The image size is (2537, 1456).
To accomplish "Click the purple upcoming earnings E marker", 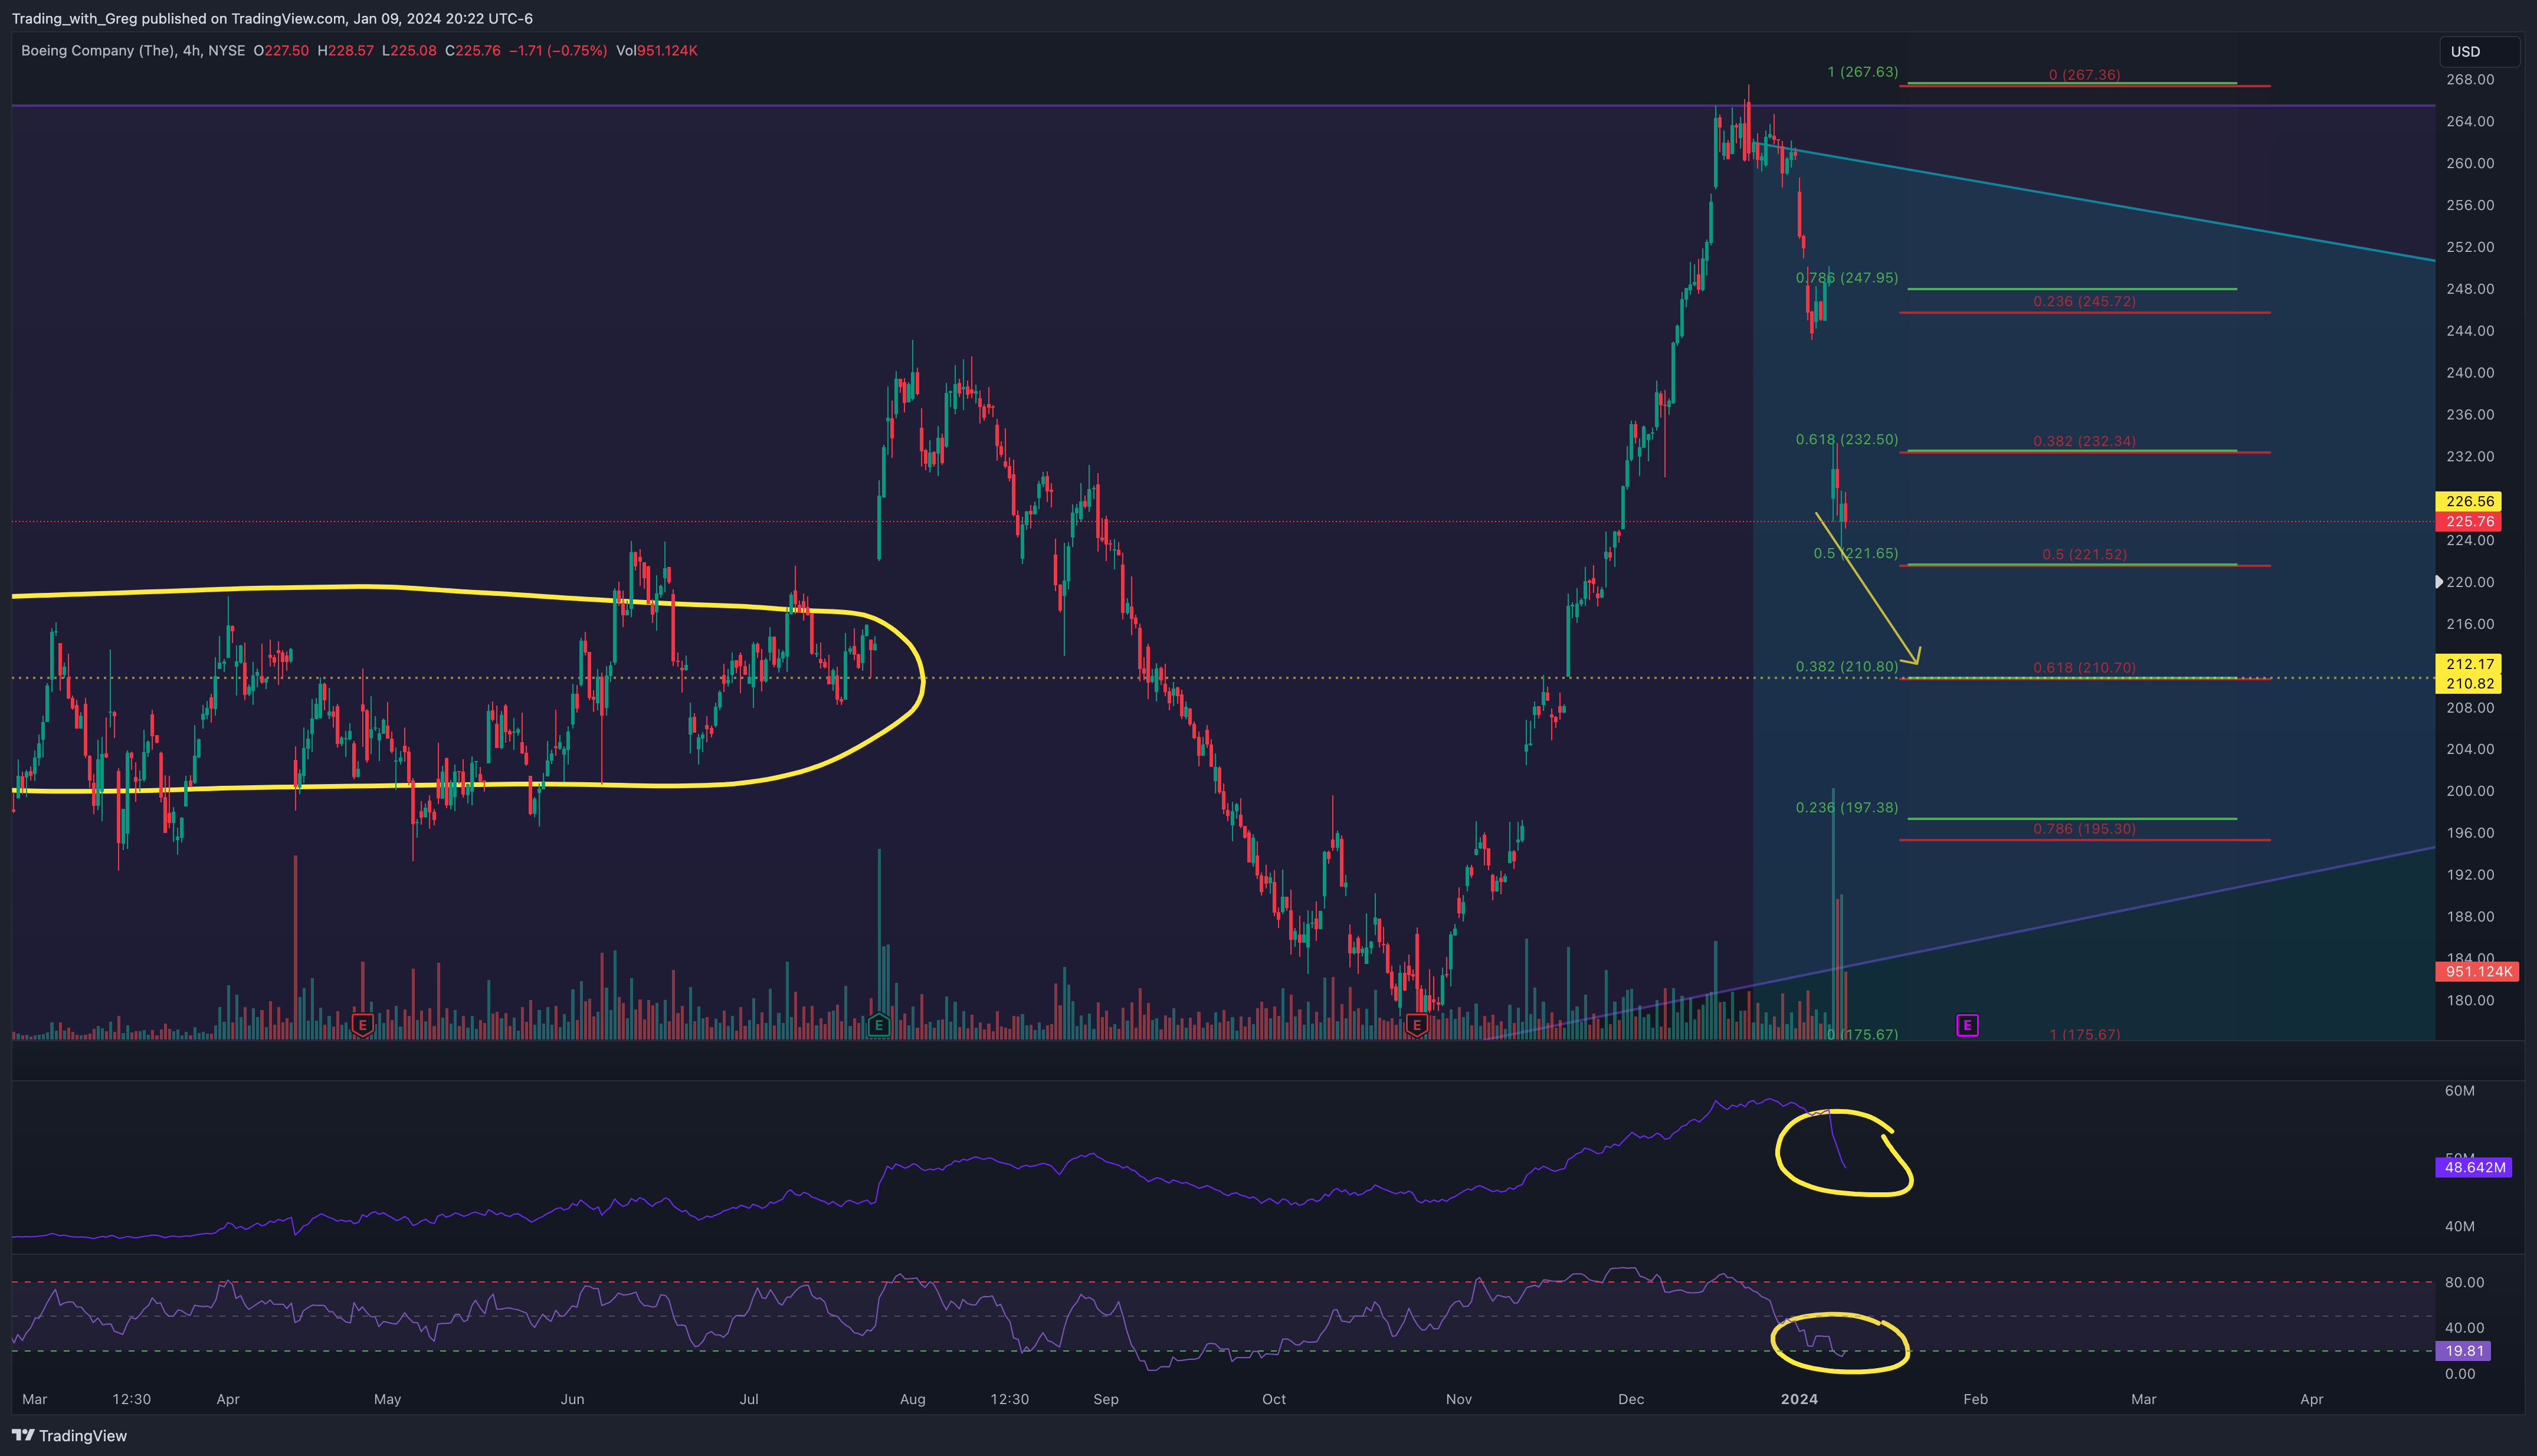I will click(1967, 1025).
